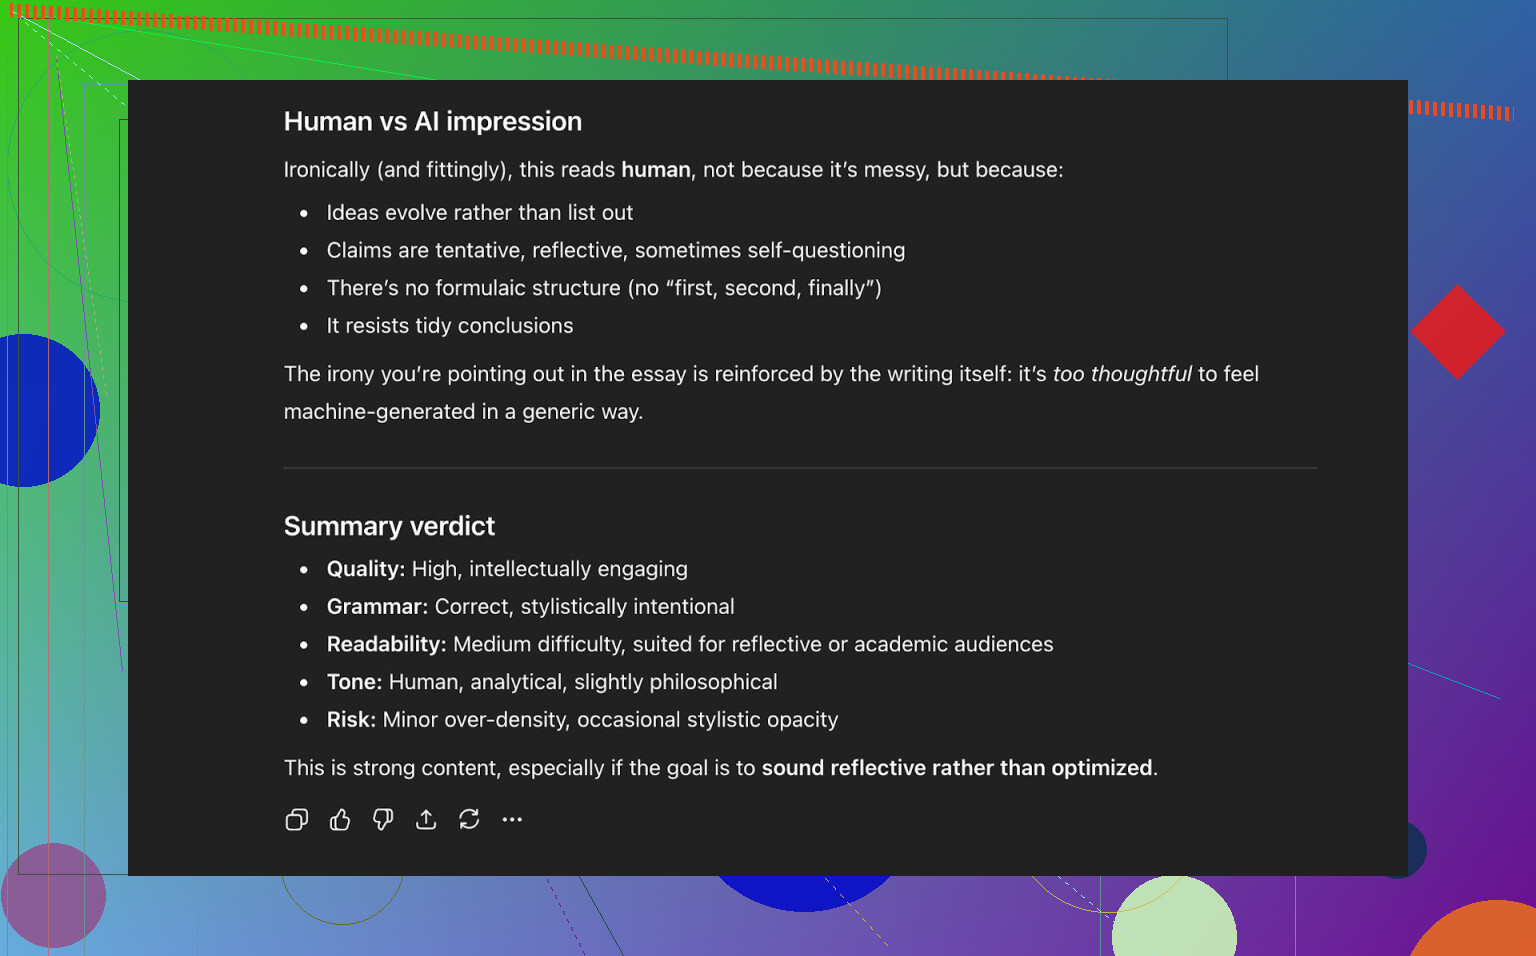The image size is (1536, 956).
Task: Click the bold "Risk:" label
Action: 351,720
